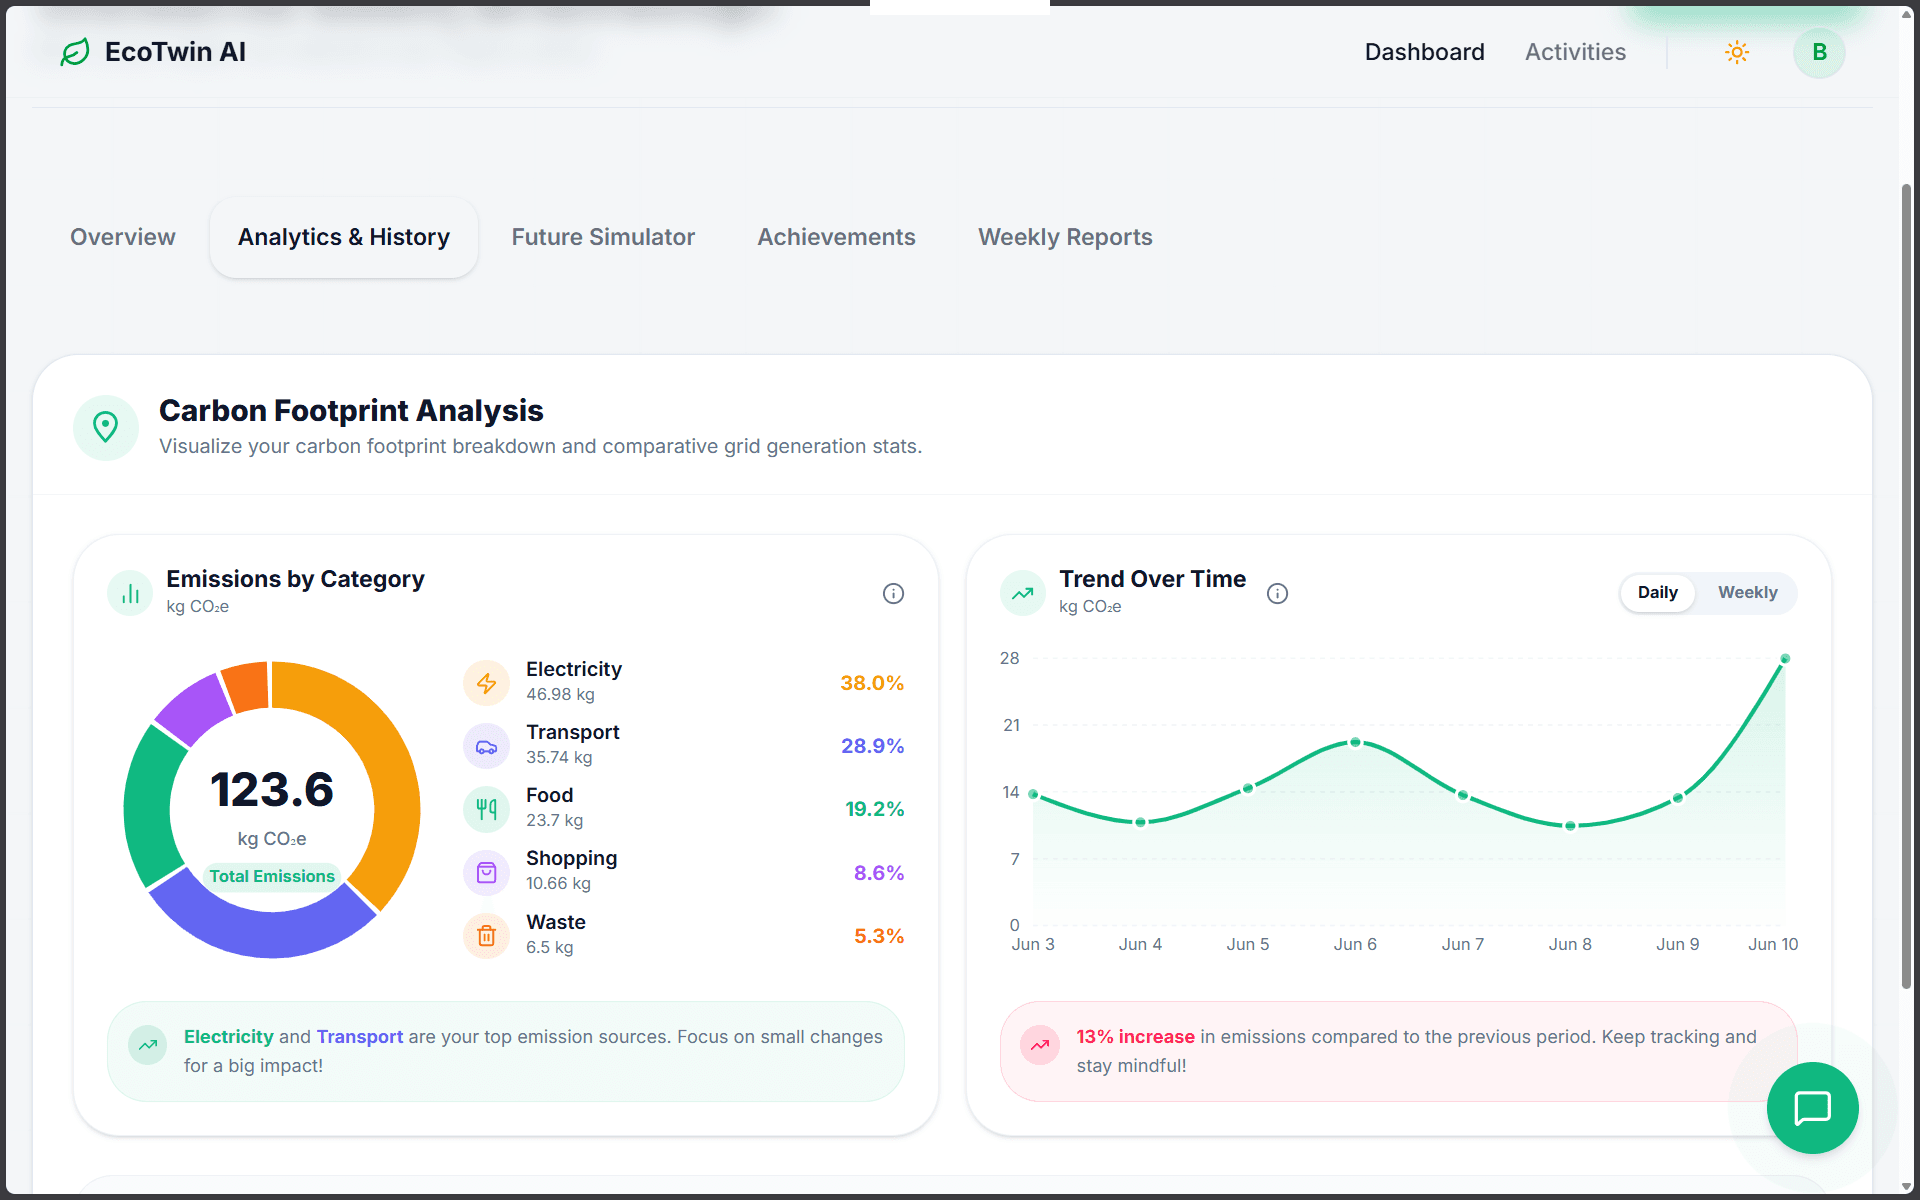Screen dimensions: 1920x1200
Task: Click the Waste trash-can icon
Action: tap(486, 936)
